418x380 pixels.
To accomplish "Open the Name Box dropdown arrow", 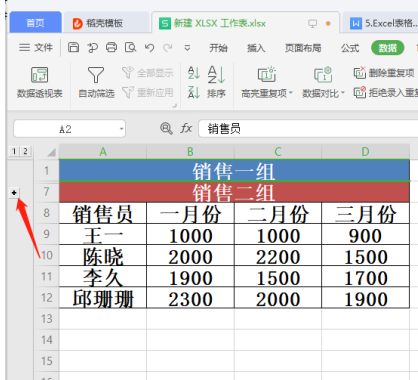I will click(x=122, y=129).
